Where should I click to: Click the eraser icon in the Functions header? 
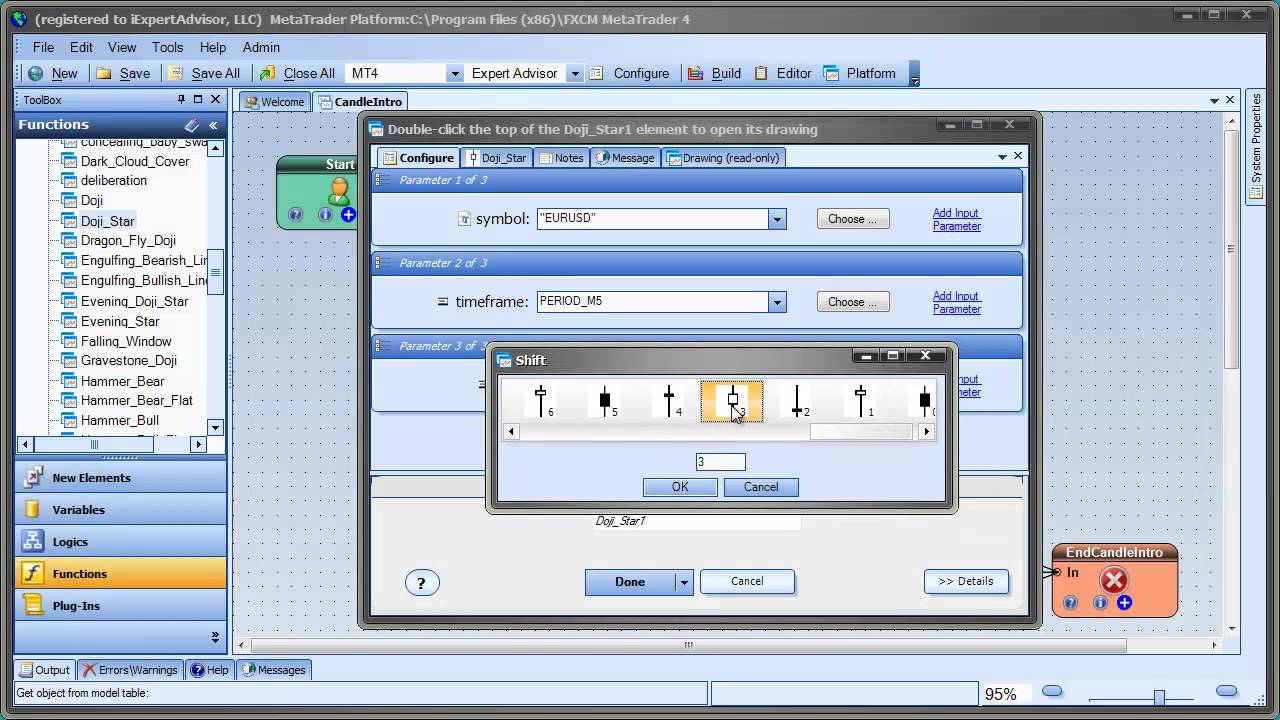pyautogui.click(x=192, y=125)
